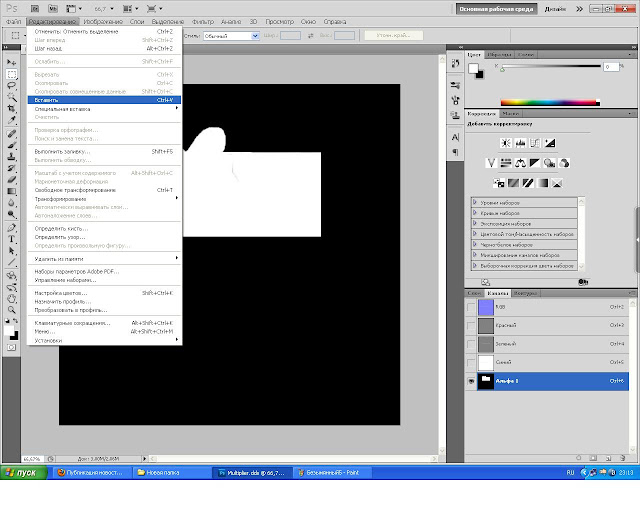Add a Curves adjustment
640x512 pixels.
pos(535,143)
